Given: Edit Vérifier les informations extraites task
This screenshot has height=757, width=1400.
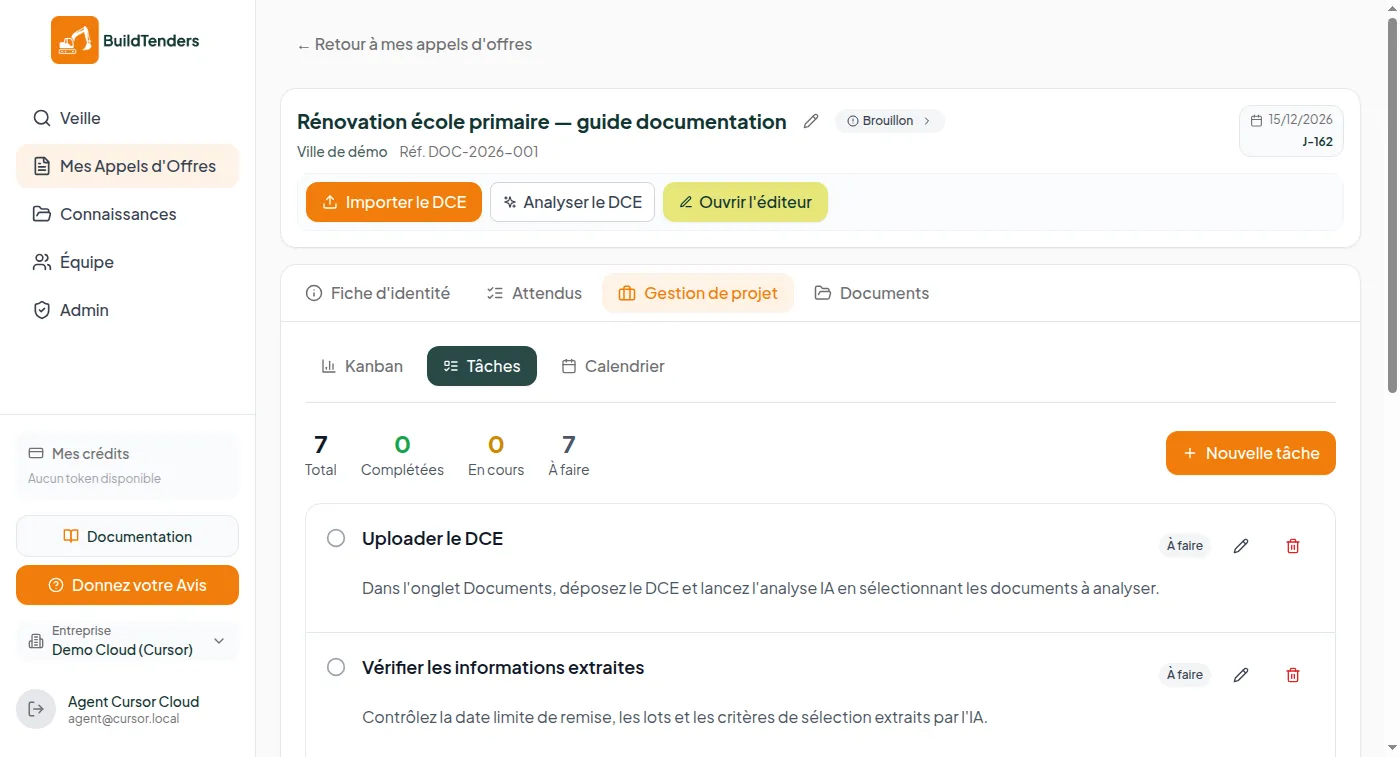Looking at the screenshot, I should click(1241, 675).
